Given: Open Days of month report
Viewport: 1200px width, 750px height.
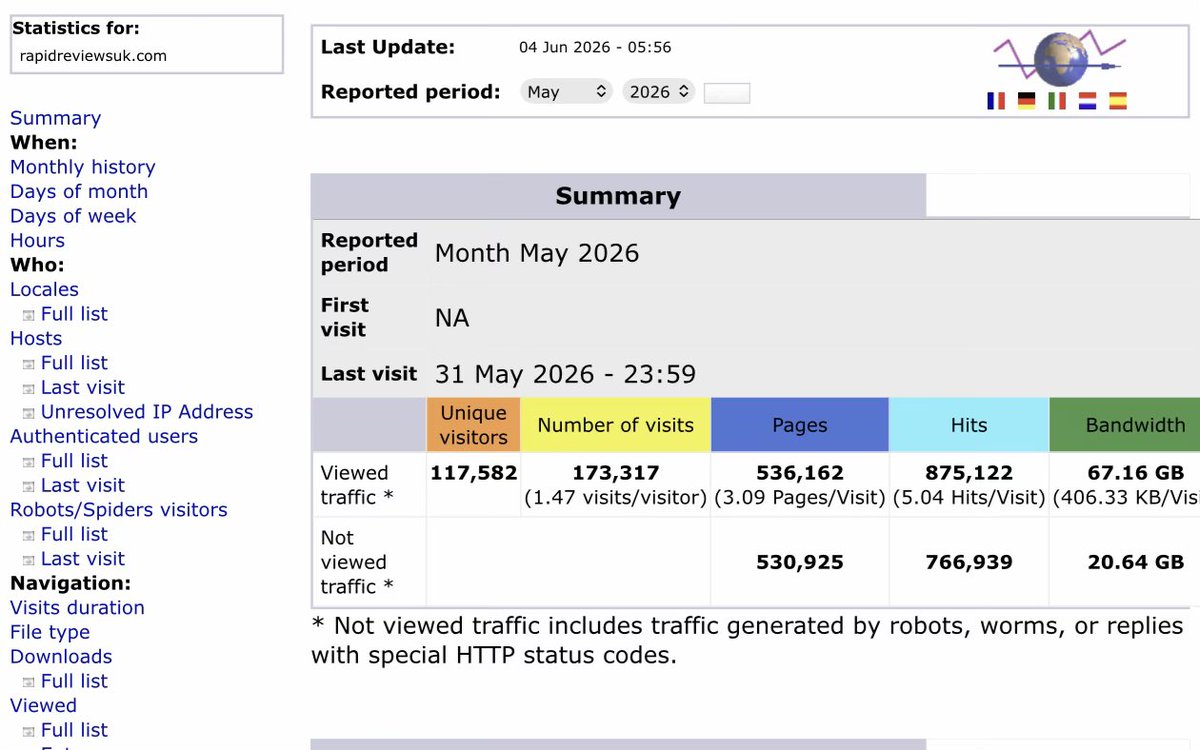Looking at the screenshot, I should pyautogui.click(x=79, y=191).
